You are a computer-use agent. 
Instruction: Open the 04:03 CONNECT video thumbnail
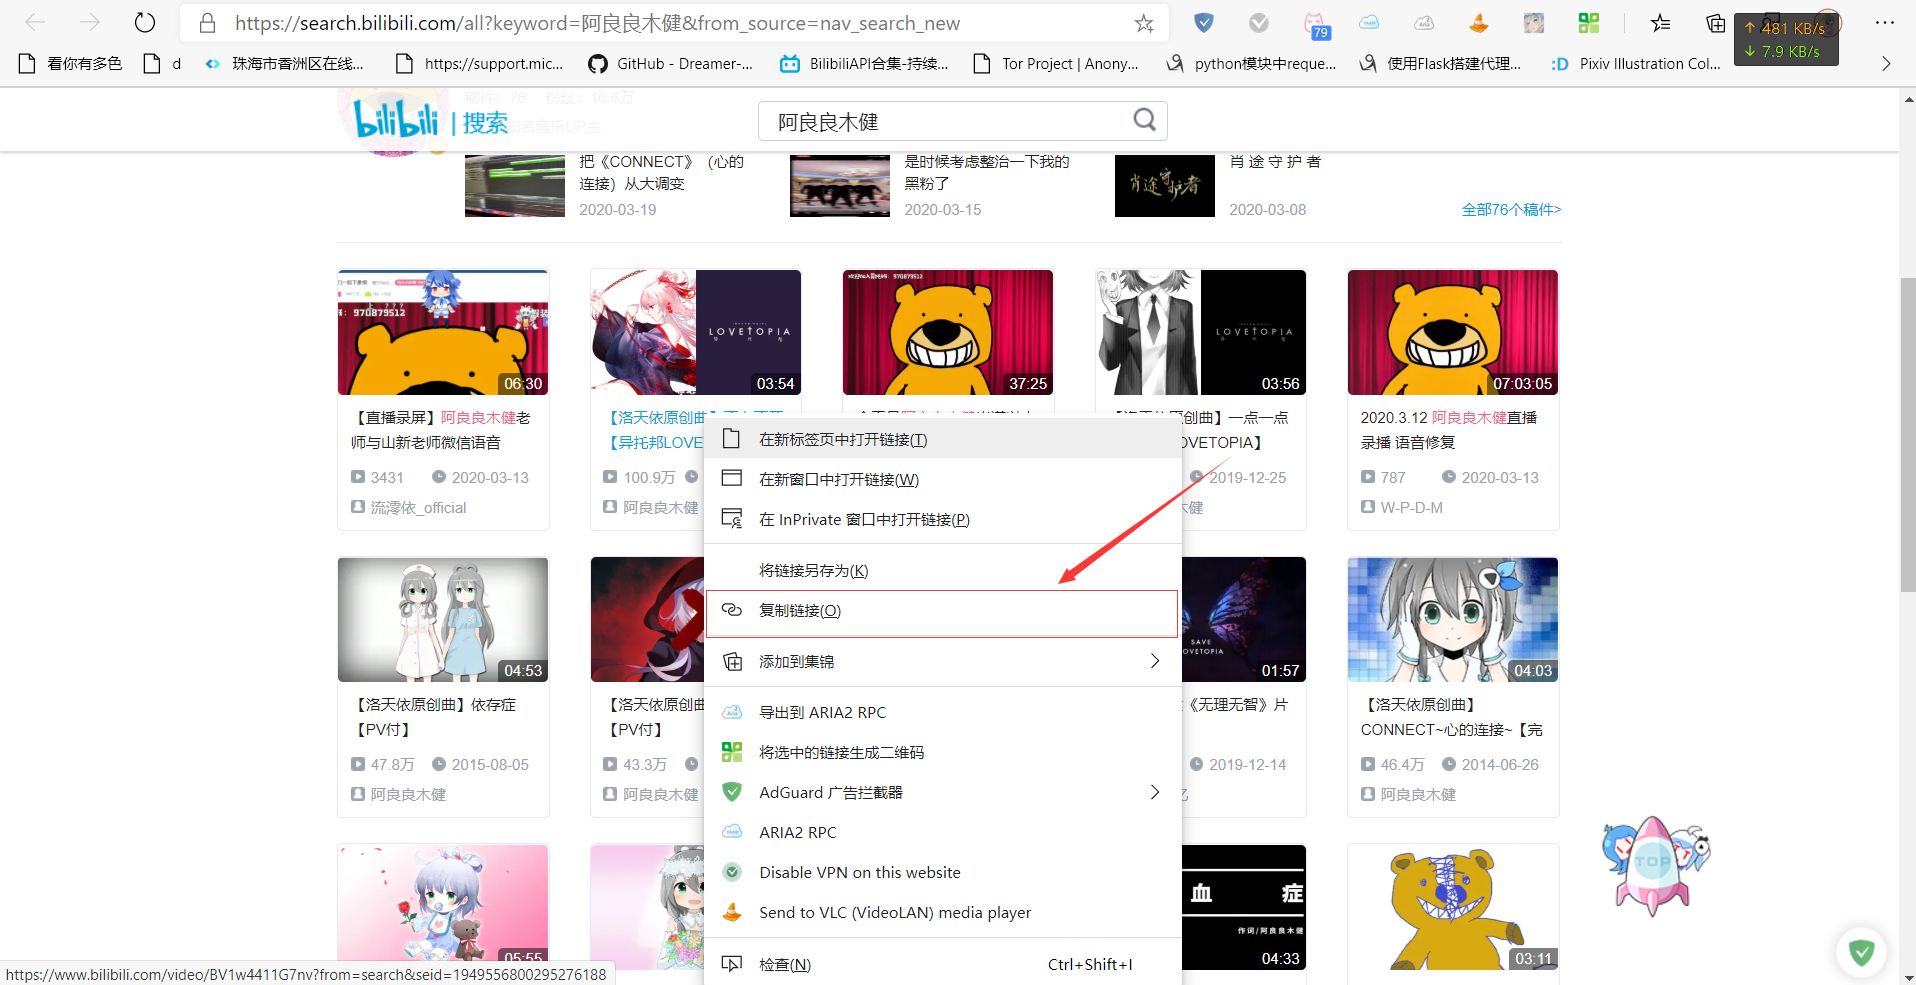1453,619
